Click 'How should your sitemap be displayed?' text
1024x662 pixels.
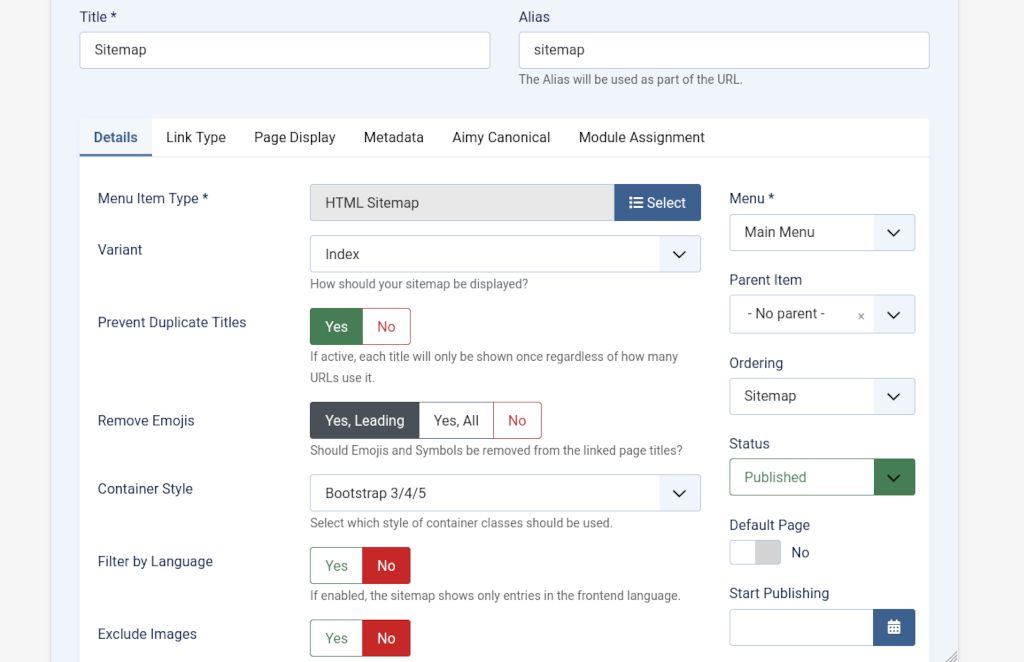pyautogui.click(x=419, y=284)
